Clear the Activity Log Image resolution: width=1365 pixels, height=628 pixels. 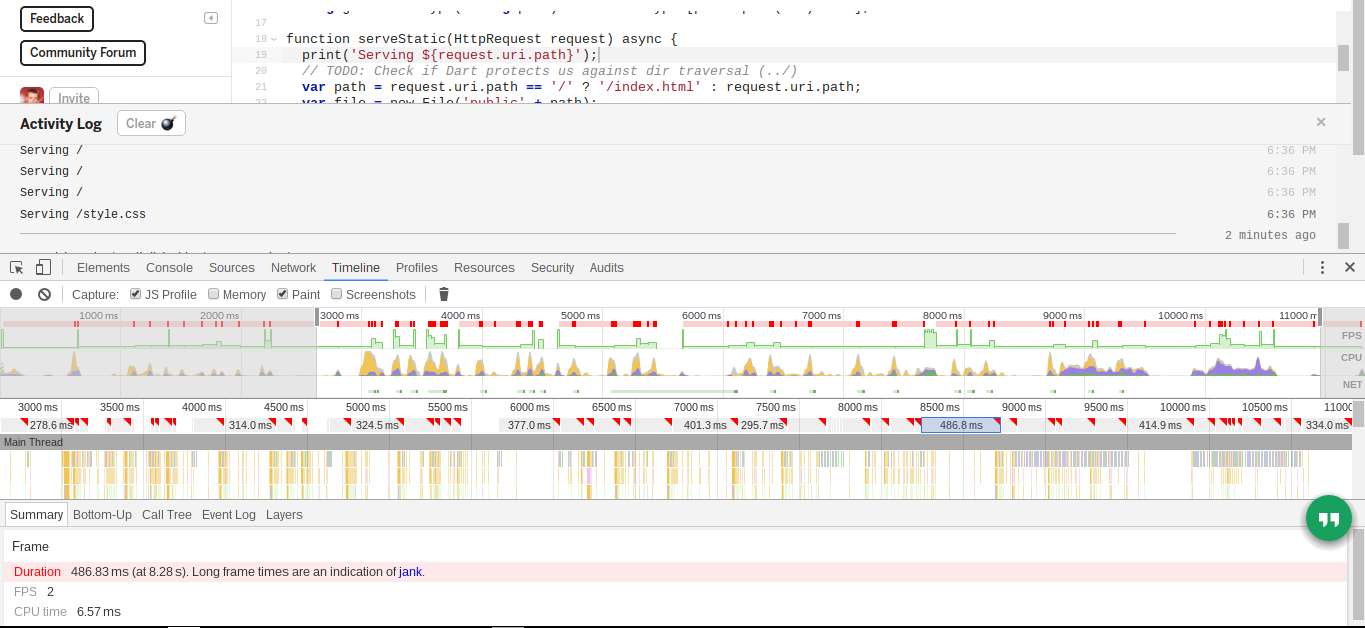click(151, 123)
